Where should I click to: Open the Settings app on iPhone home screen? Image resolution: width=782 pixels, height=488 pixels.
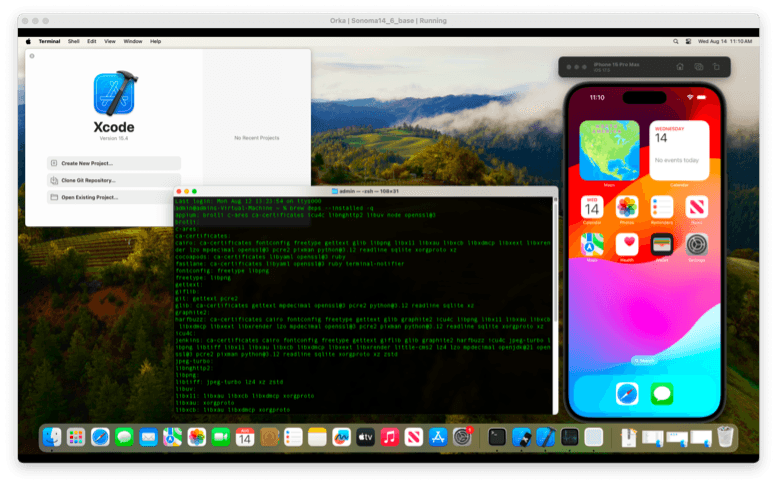pos(697,244)
